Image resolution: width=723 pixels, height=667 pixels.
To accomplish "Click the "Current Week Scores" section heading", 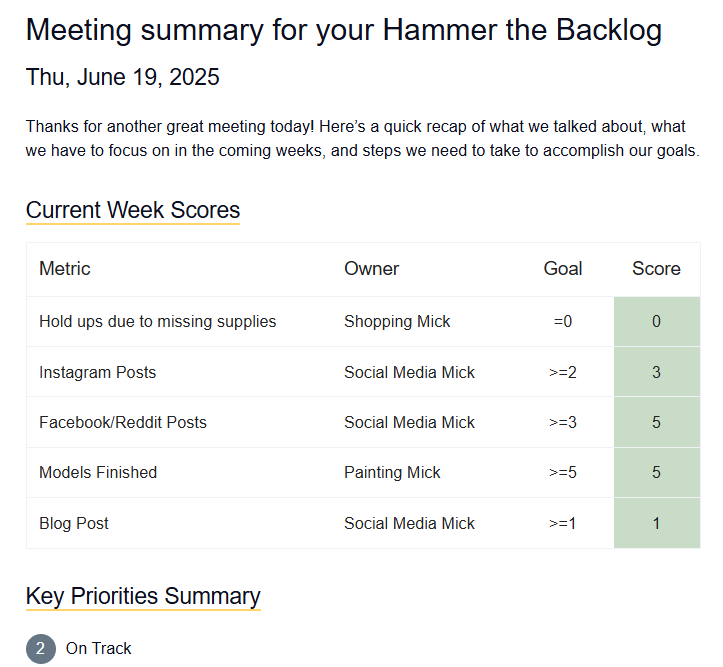I will click(133, 210).
